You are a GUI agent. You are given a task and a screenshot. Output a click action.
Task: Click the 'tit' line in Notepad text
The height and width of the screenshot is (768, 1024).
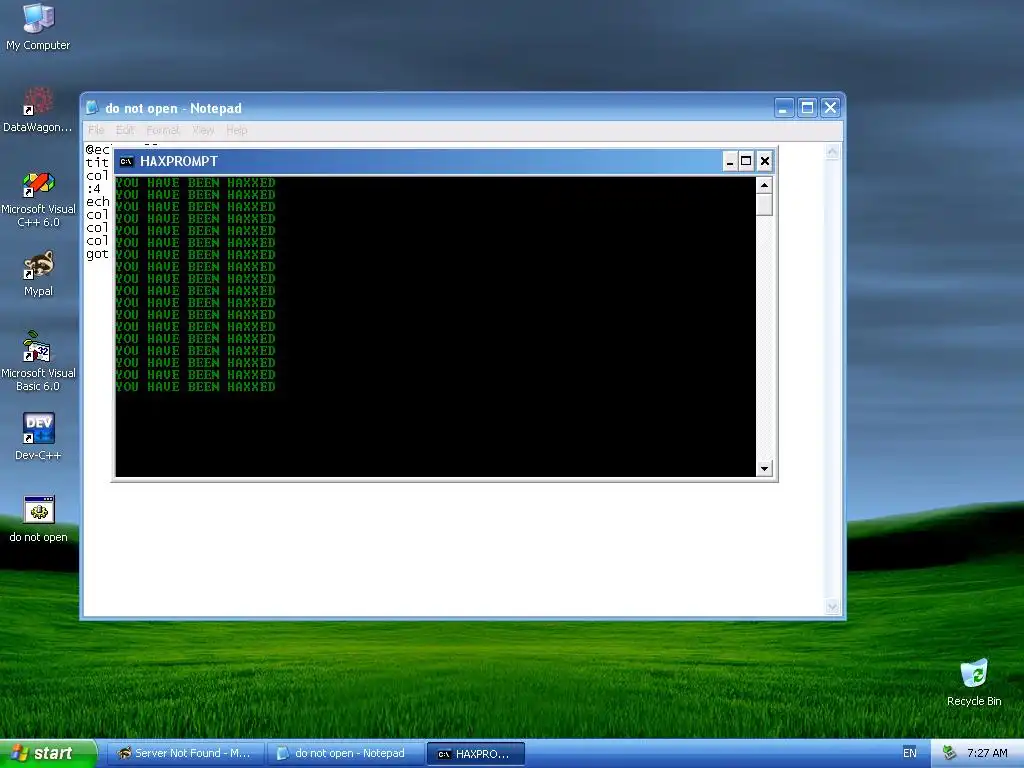97,163
